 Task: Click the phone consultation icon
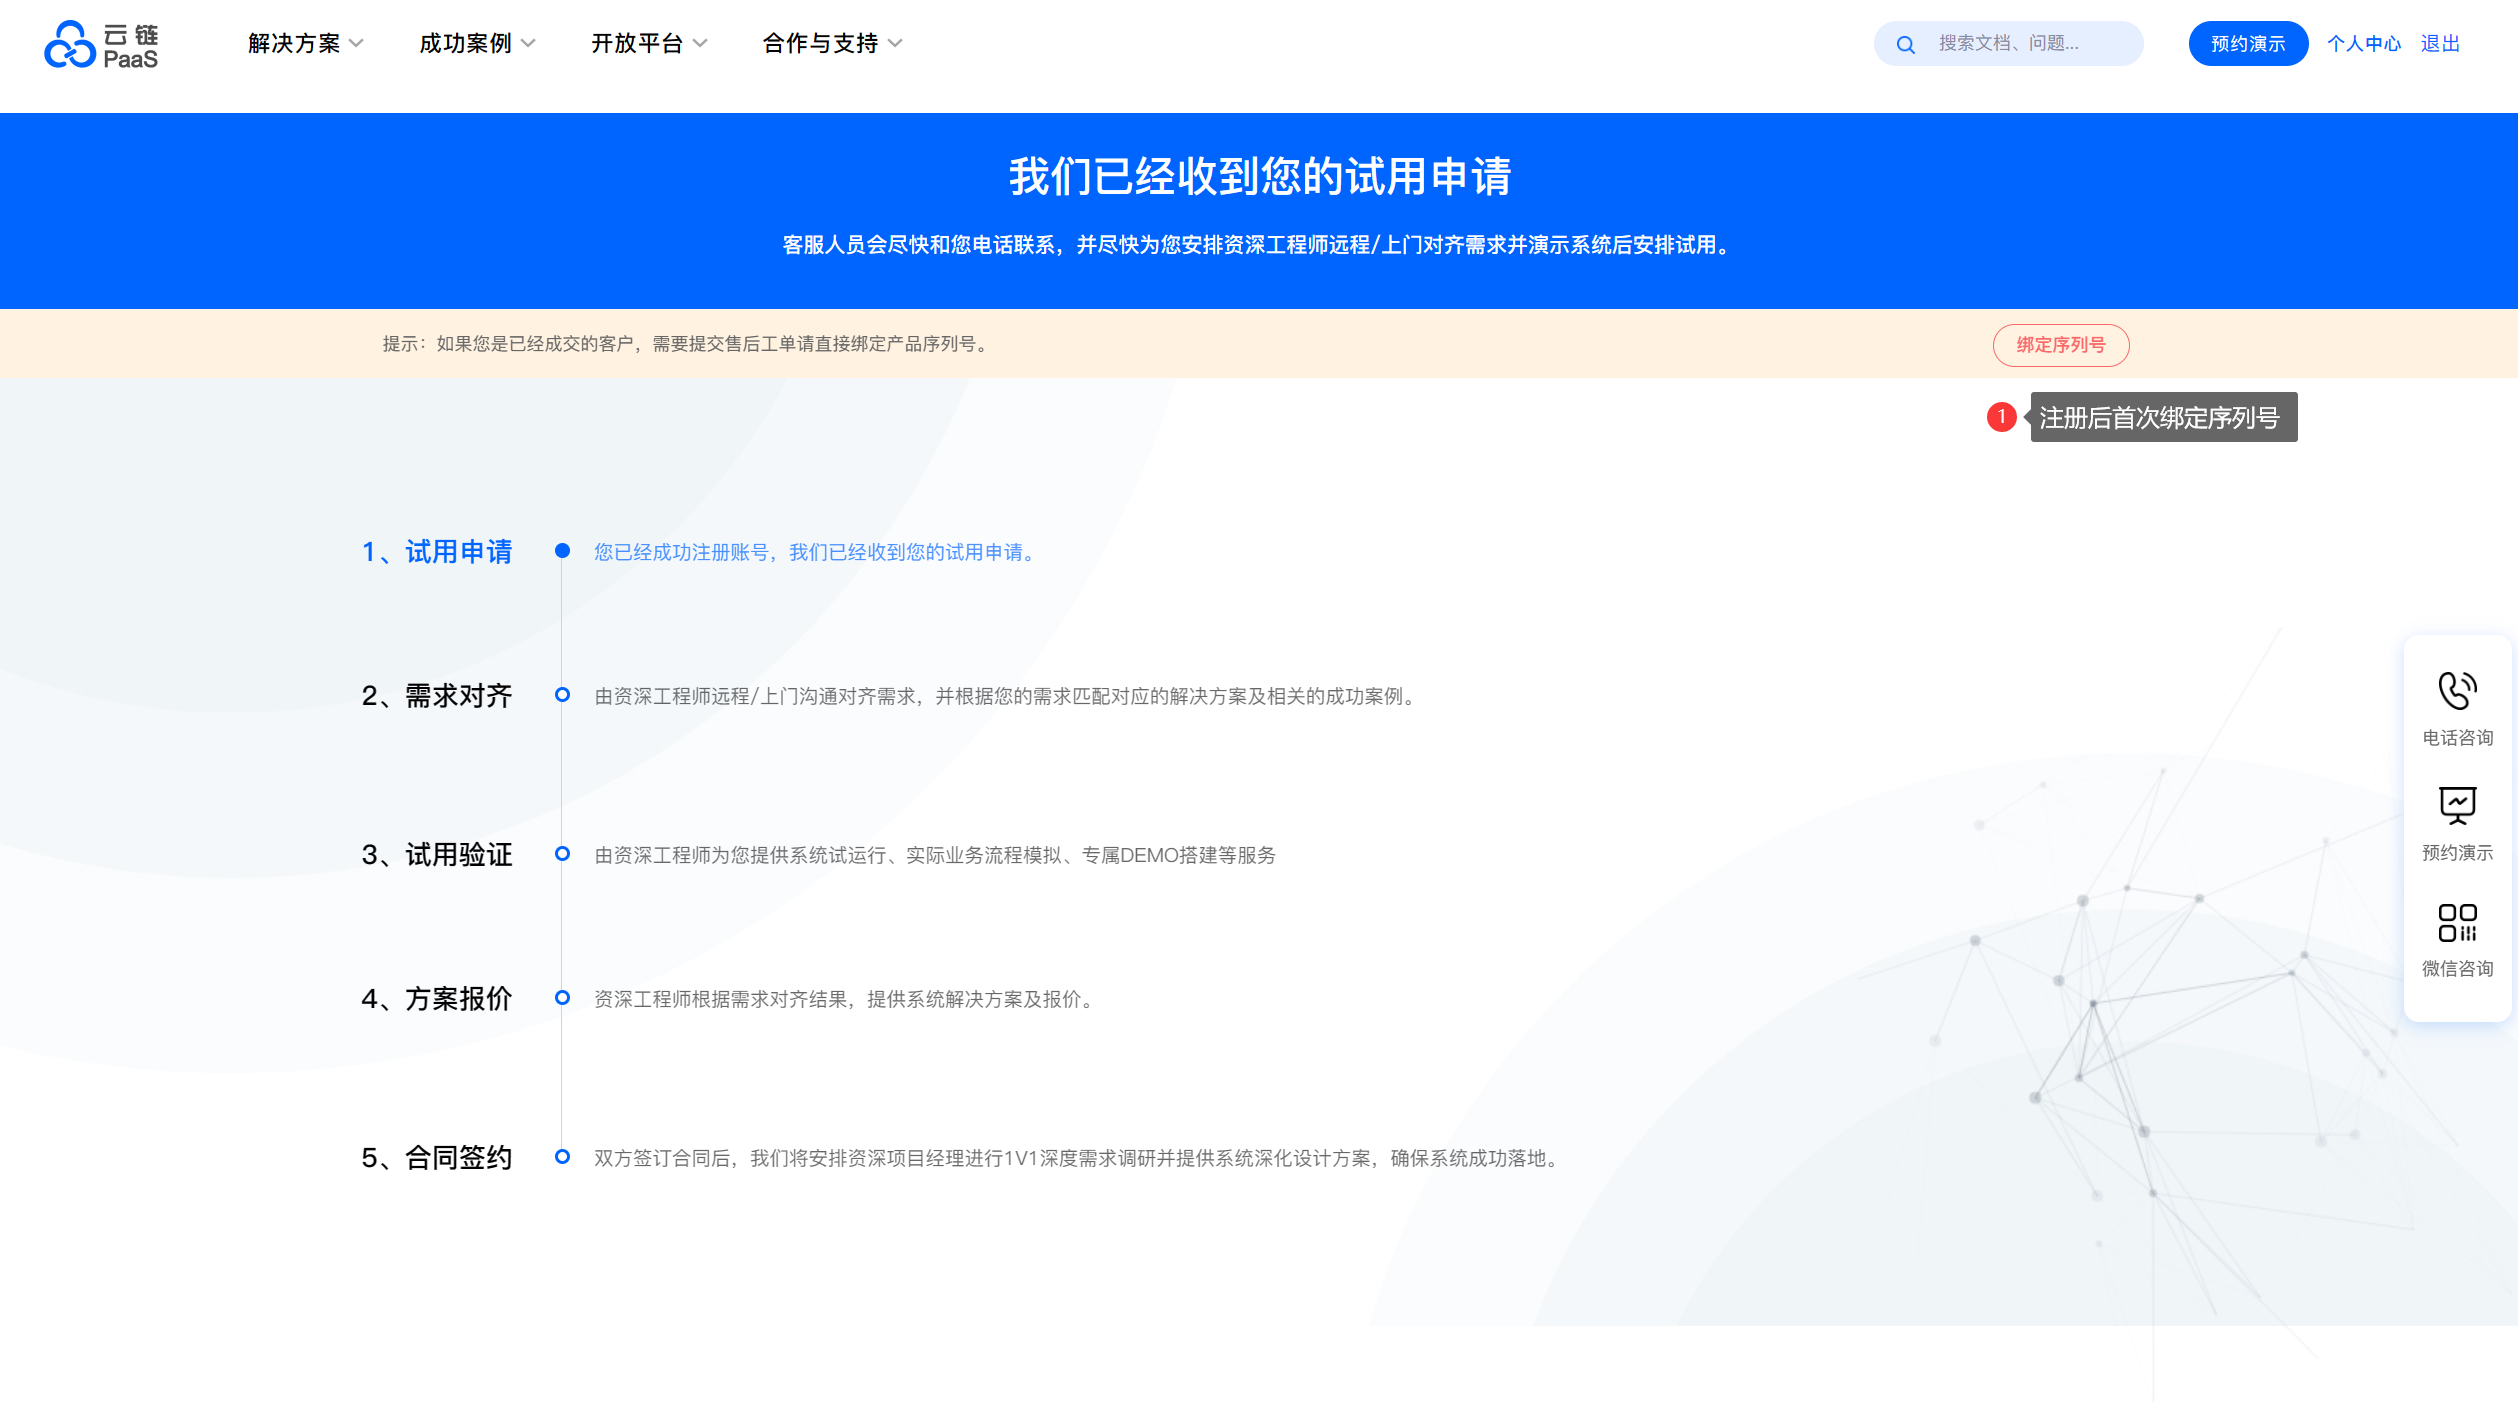2456,691
